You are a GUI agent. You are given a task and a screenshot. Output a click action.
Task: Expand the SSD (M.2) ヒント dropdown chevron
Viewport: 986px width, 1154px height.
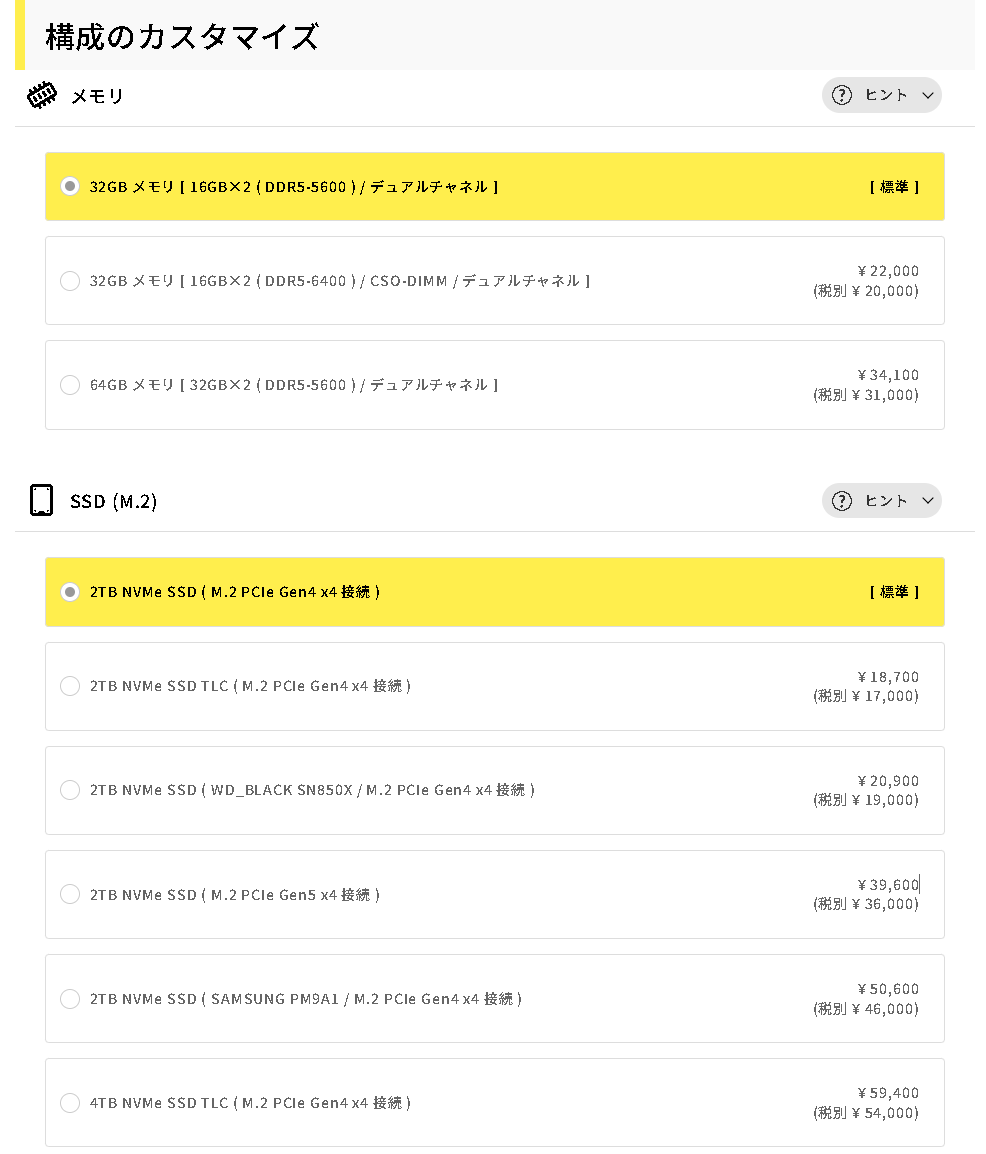click(928, 501)
